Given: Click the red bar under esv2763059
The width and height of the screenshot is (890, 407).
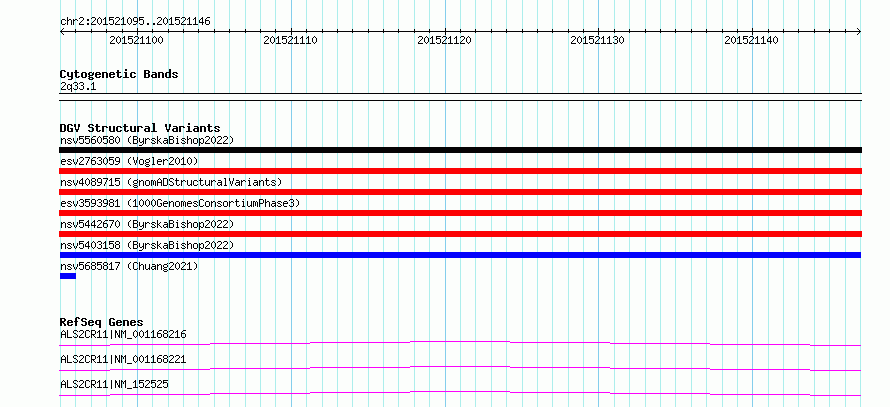Looking at the screenshot, I should tap(460, 171).
